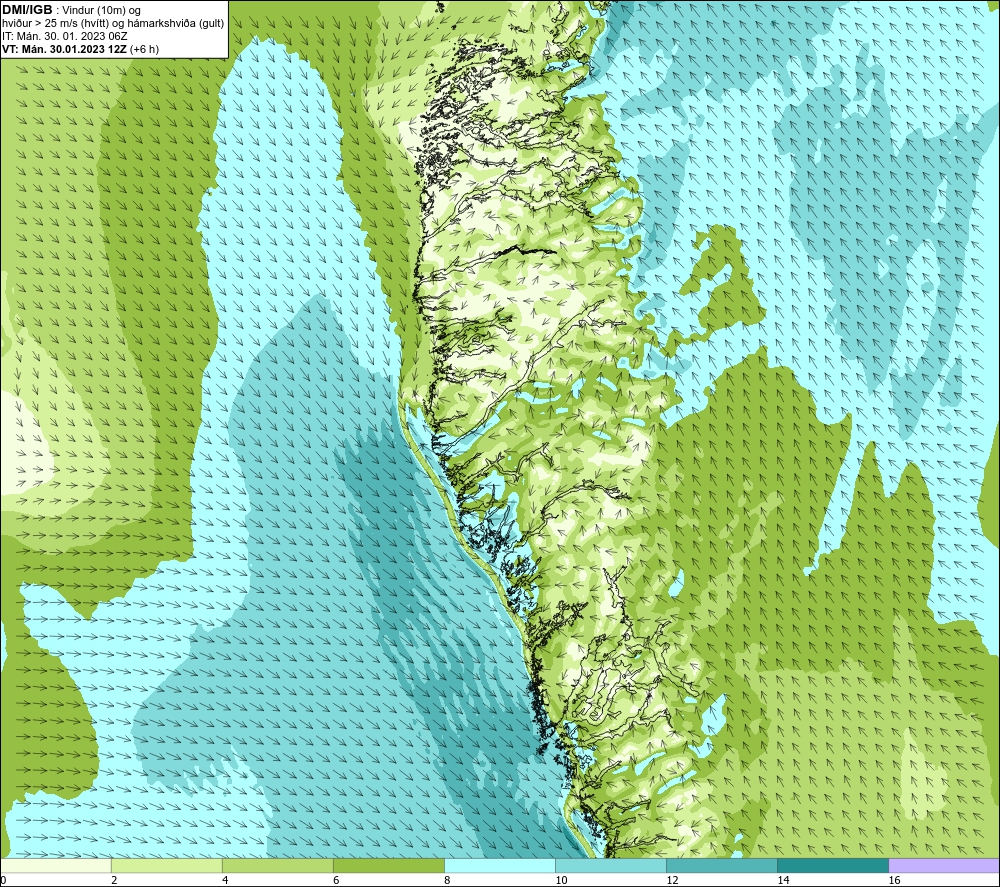Click the 4–6 m/s green legend band
Viewport: 1000px width, 887px height.
tap(278, 866)
